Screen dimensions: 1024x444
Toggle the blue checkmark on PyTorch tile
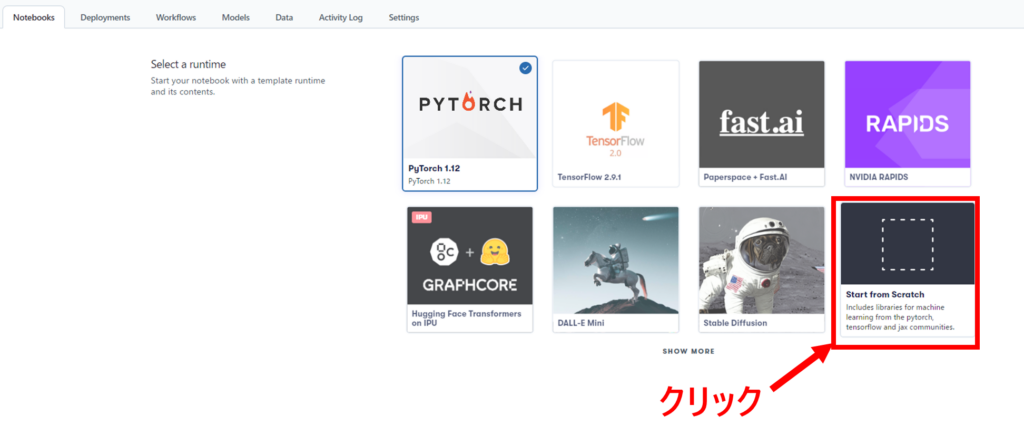tap(526, 68)
